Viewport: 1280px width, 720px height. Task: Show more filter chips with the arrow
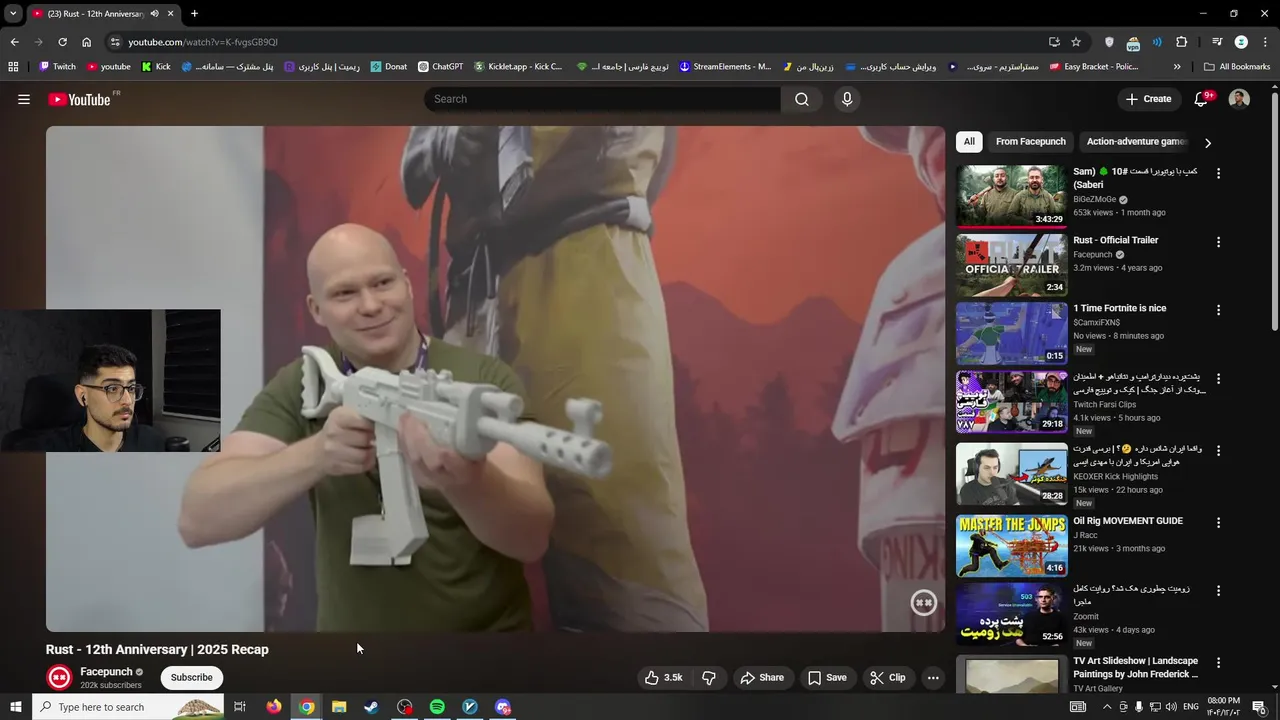1207,143
